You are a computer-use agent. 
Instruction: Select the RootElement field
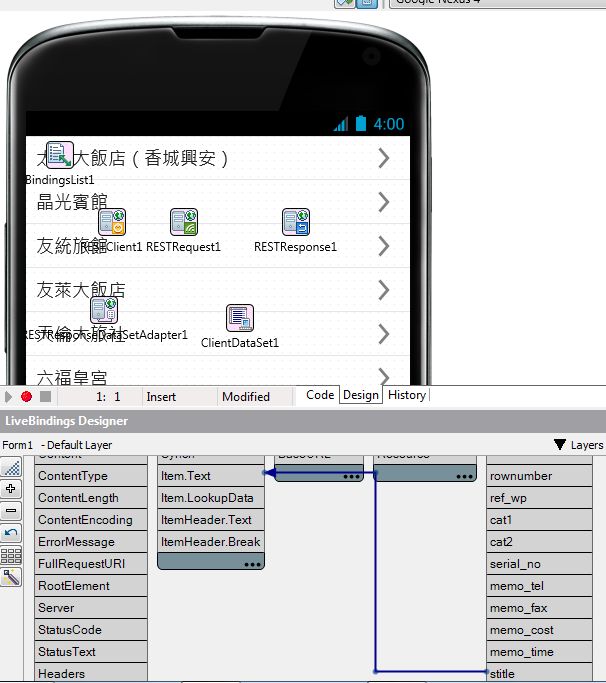pos(91,585)
